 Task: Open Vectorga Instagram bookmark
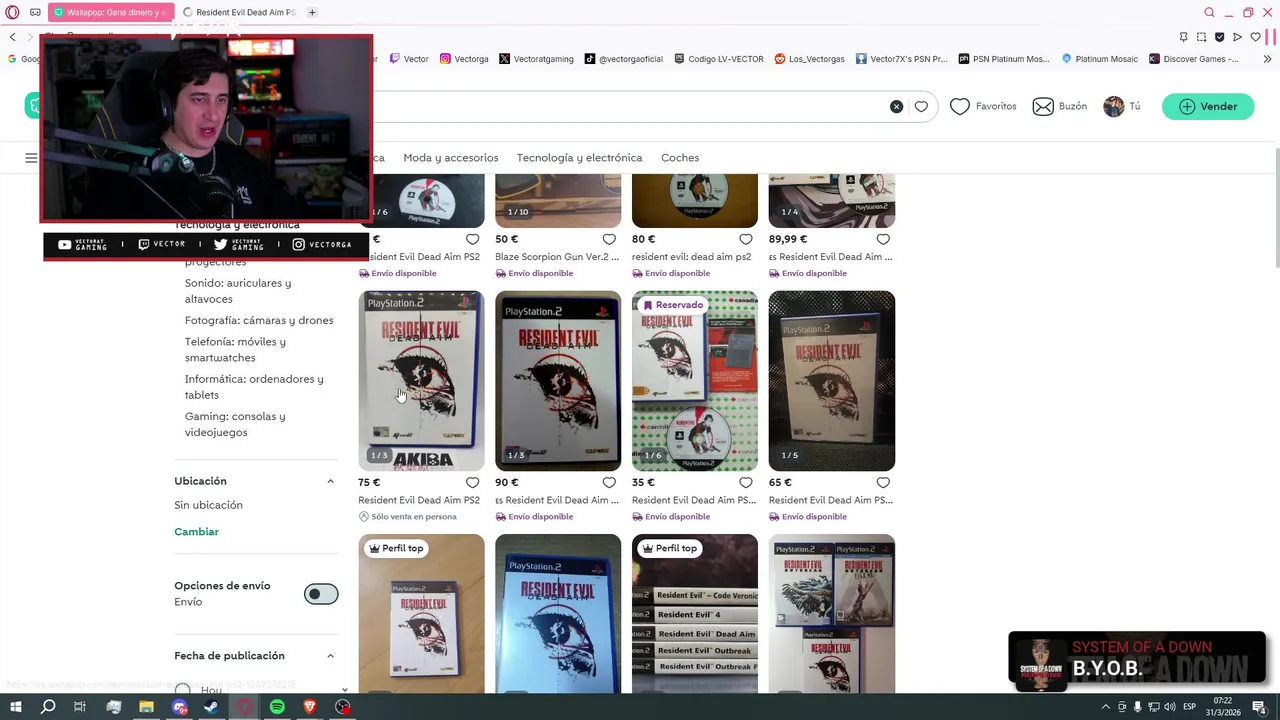465,59
